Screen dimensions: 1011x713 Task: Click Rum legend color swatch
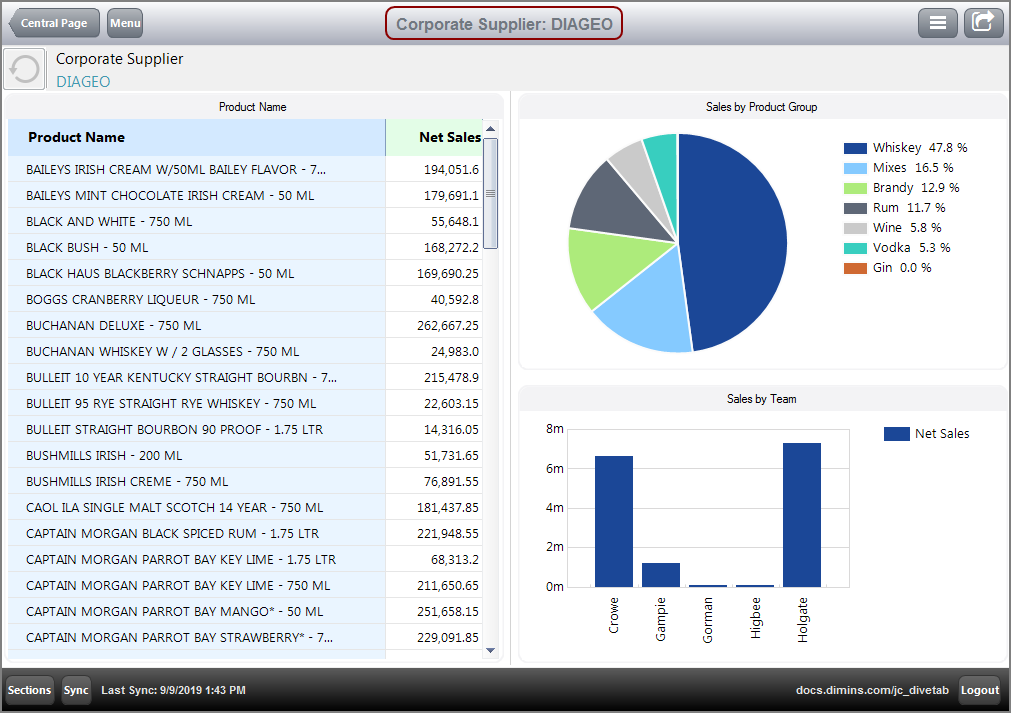[x=855, y=208]
